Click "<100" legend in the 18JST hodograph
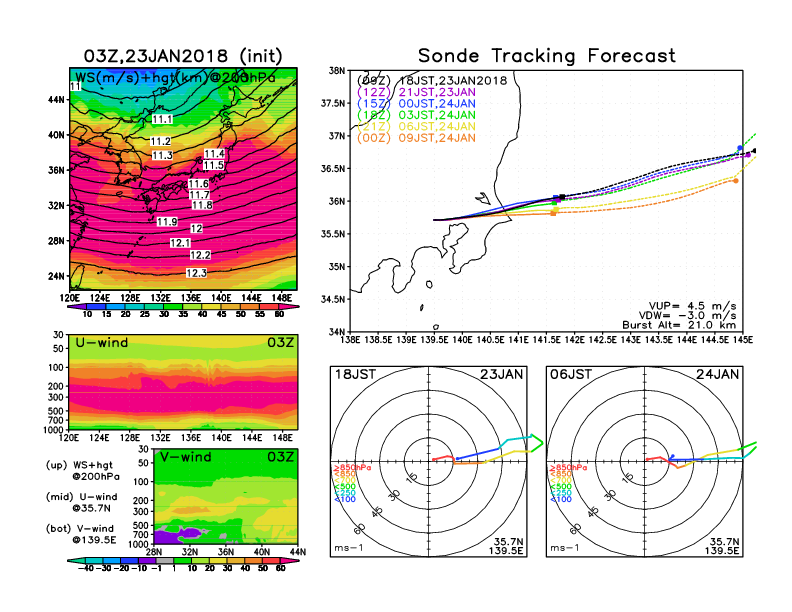This screenshot has height=612, width=792. pyautogui.click(x=345, y=499)
